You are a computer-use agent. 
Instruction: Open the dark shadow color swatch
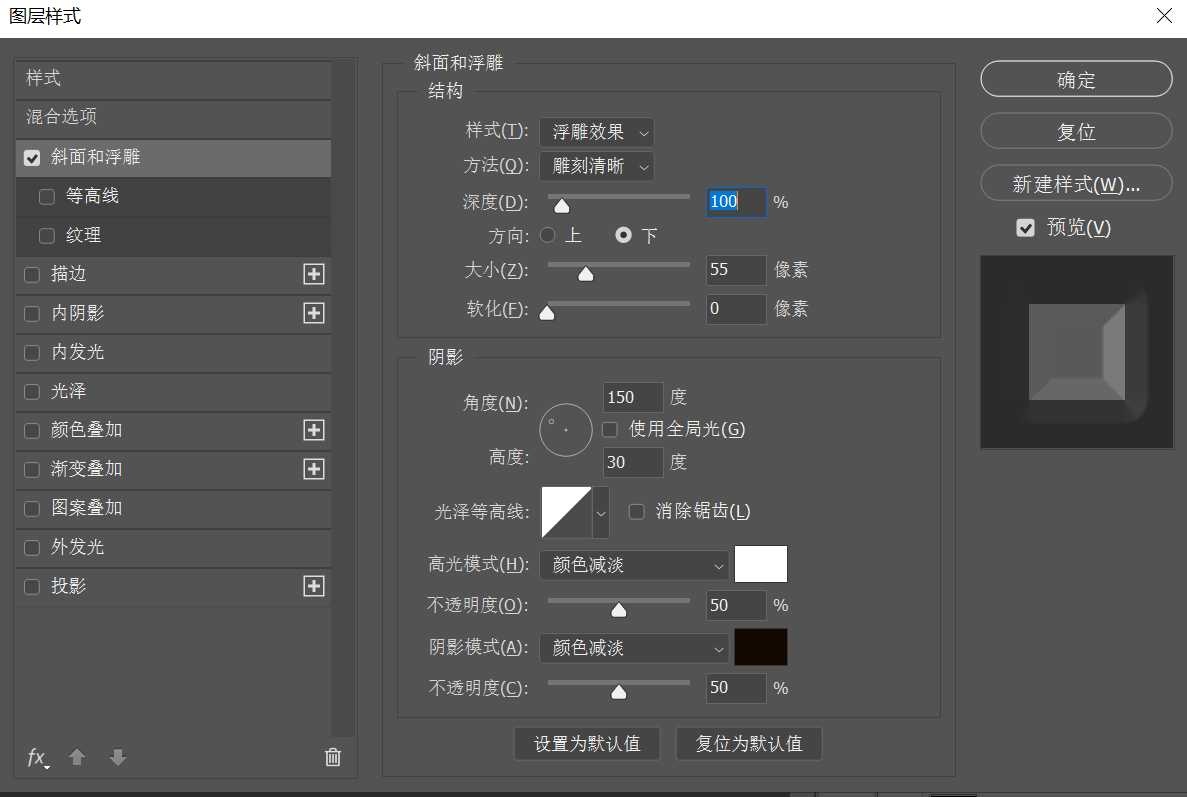pos(761,648)
